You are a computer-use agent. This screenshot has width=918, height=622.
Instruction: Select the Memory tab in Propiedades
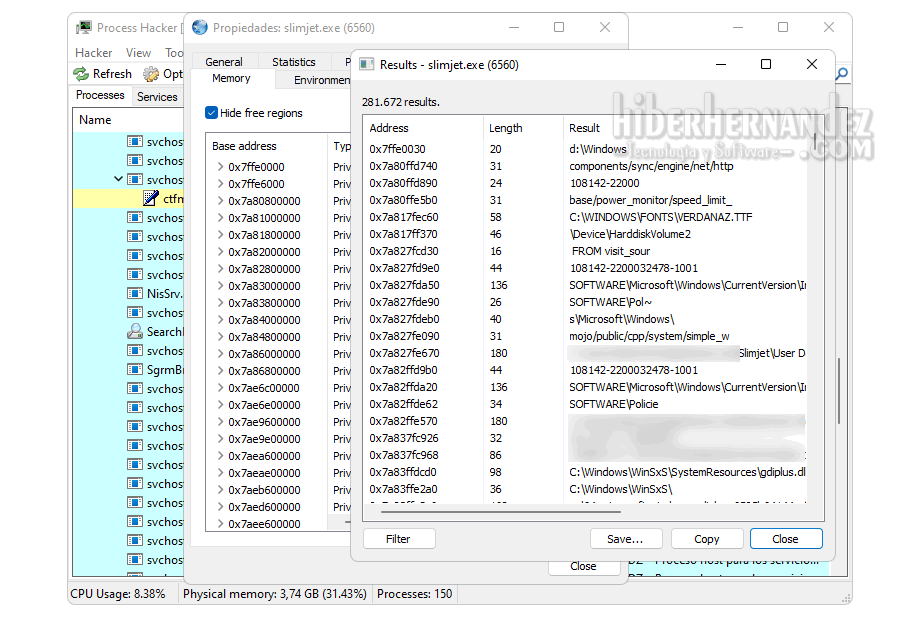[x=231, y=78]
